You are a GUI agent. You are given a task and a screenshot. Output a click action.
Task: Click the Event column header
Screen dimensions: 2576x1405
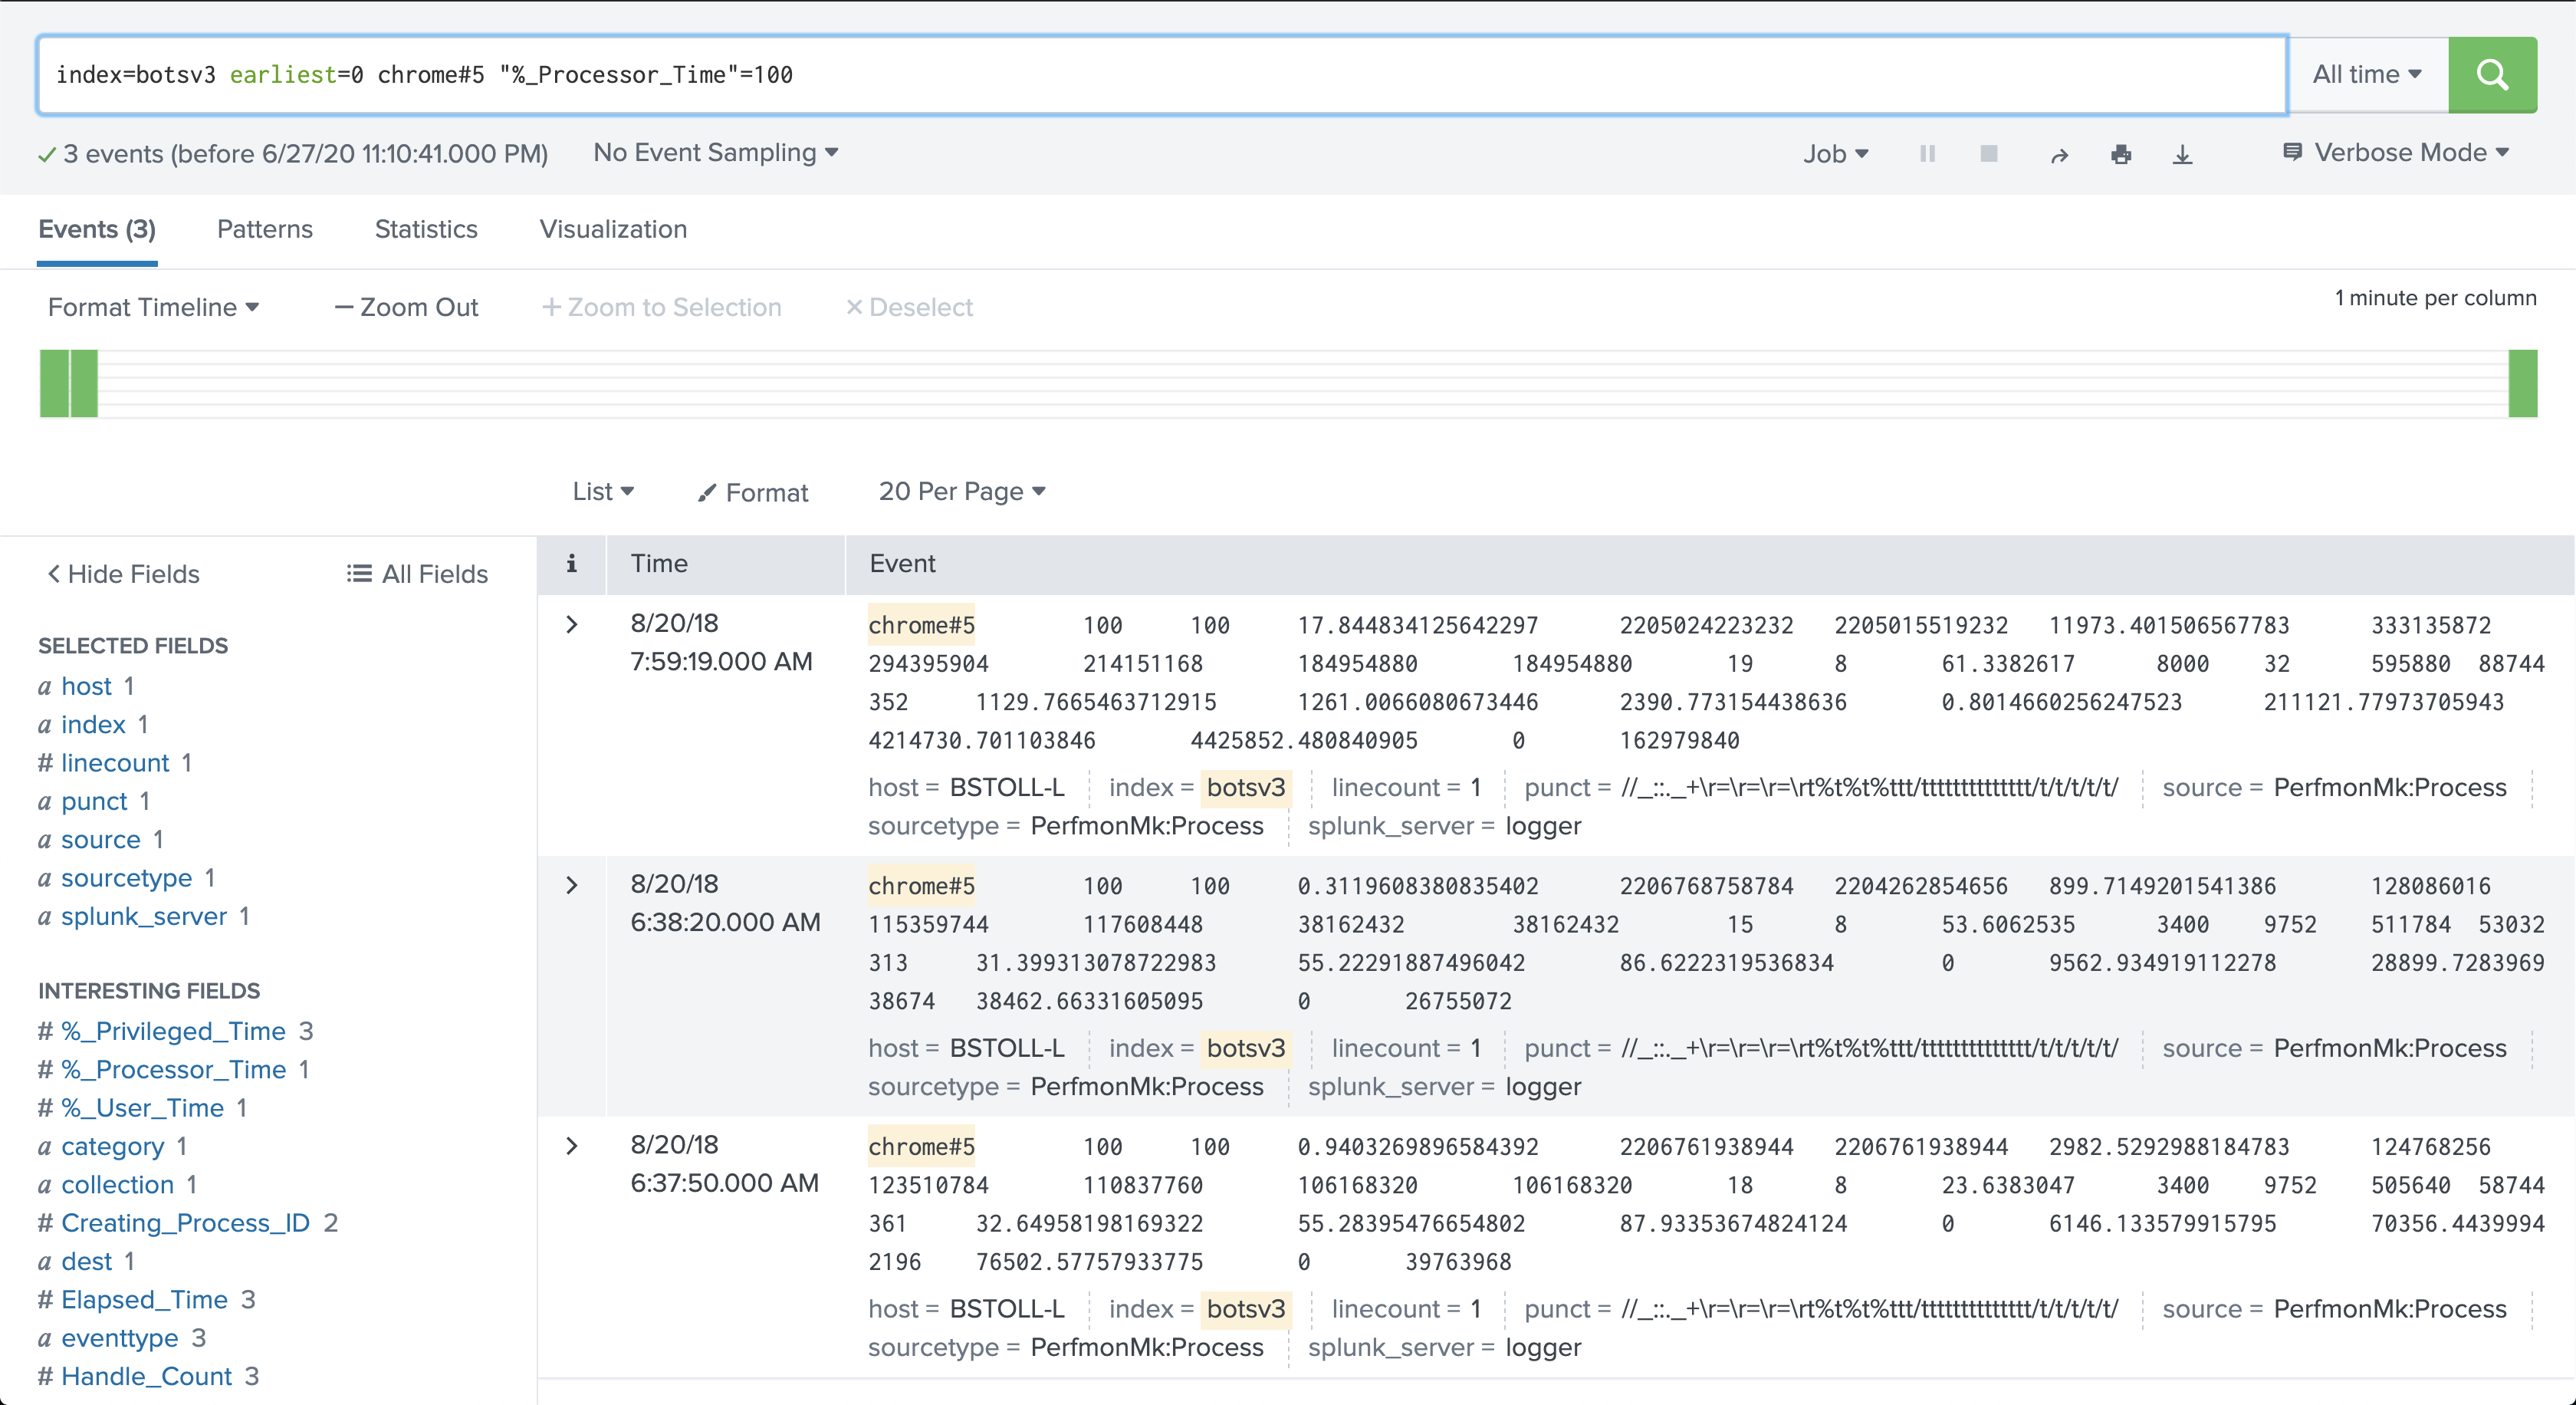click(x=902, y=564)
